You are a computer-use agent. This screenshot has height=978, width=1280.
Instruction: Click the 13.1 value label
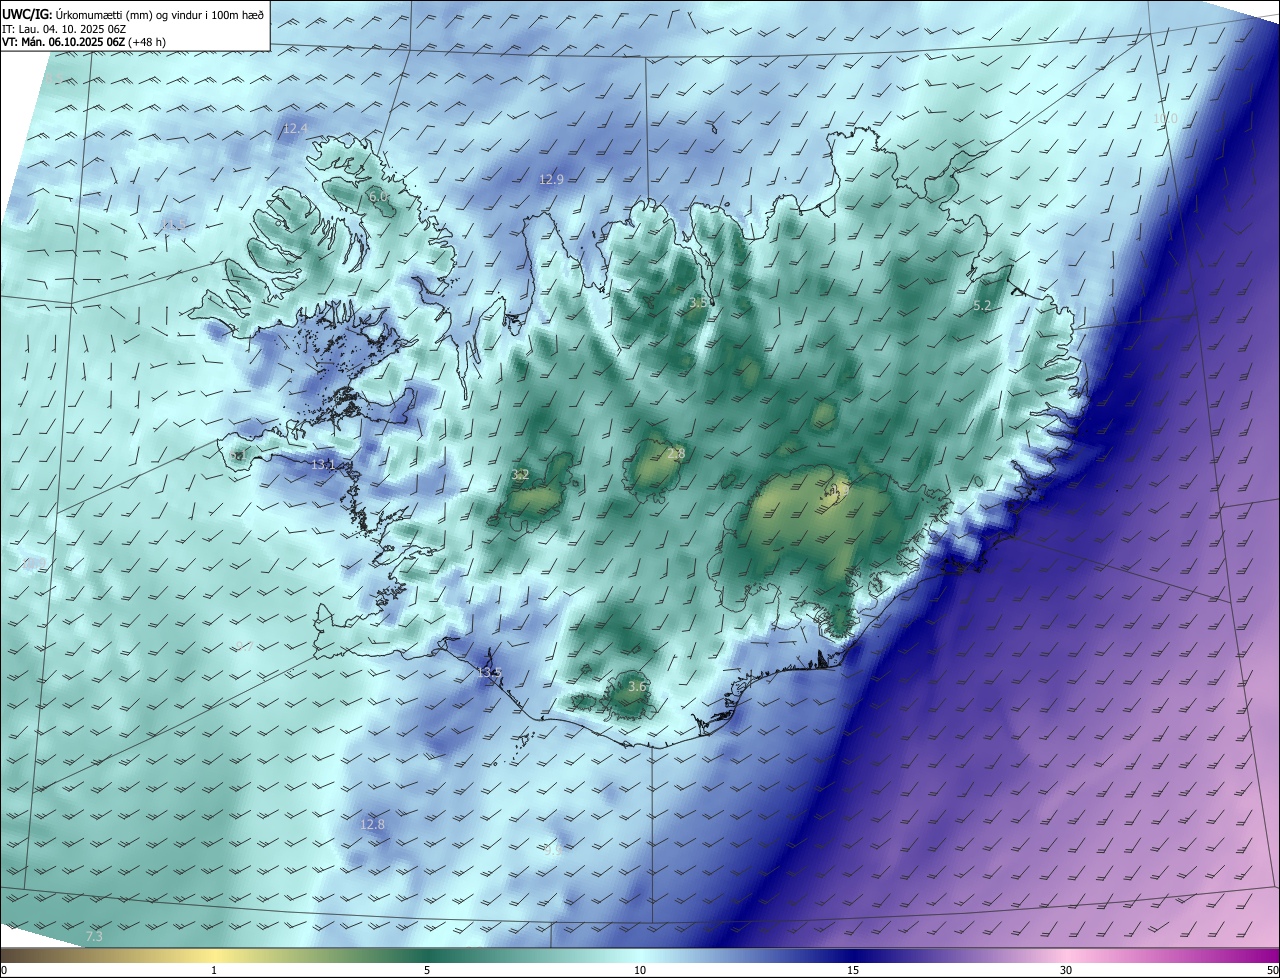(323, 465)
